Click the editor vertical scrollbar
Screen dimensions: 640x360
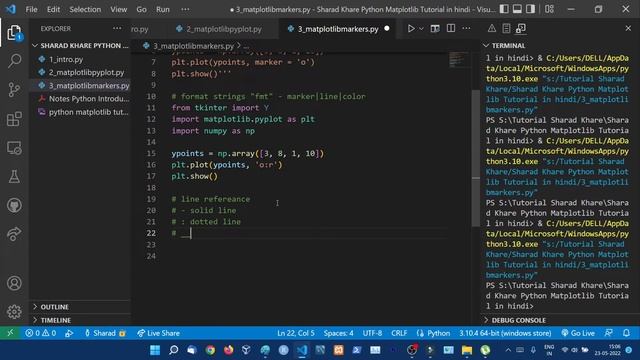(476, 158)
